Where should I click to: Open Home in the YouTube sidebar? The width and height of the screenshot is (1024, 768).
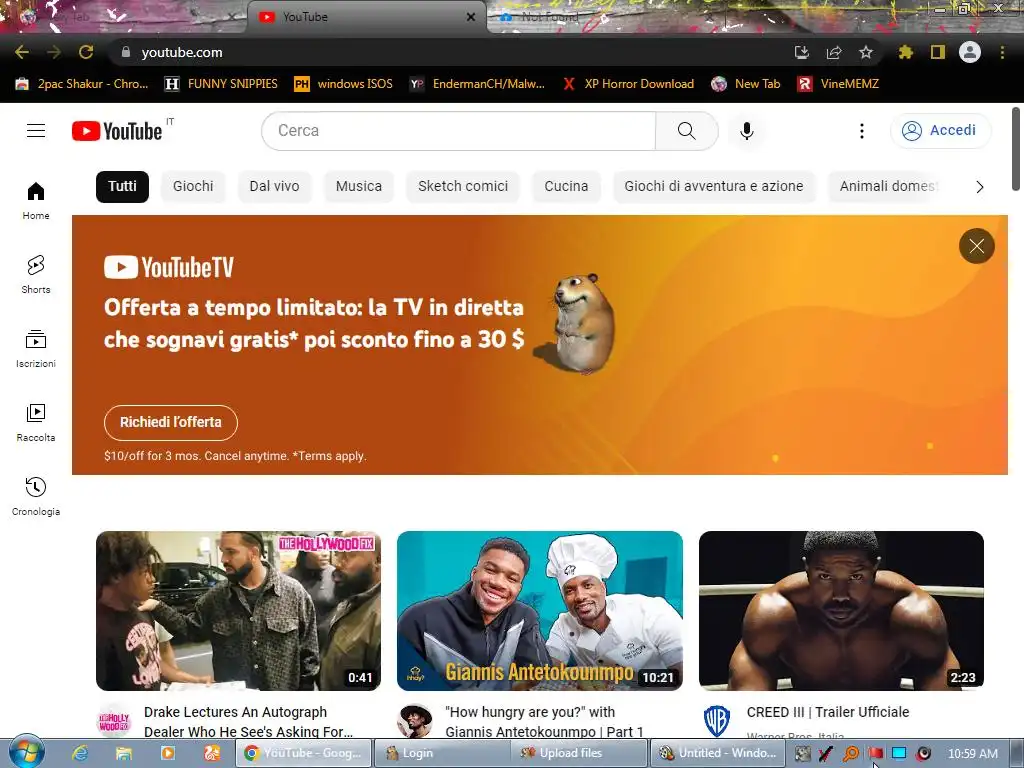pyautogui.click(x=36, y=200)
